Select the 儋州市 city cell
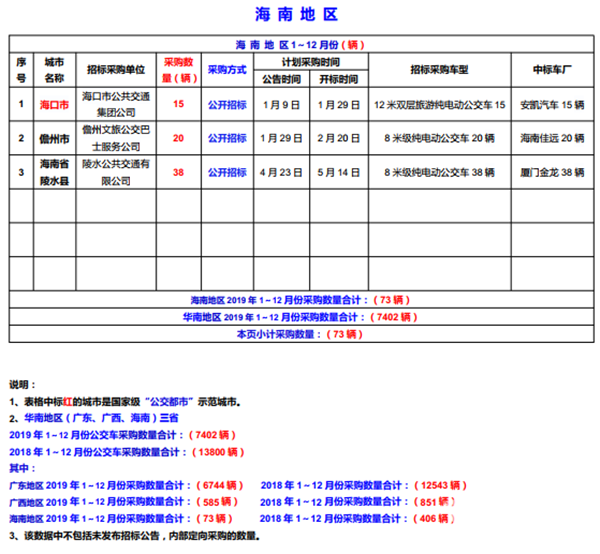The image size is (600, 554). (x=54, y=138)
